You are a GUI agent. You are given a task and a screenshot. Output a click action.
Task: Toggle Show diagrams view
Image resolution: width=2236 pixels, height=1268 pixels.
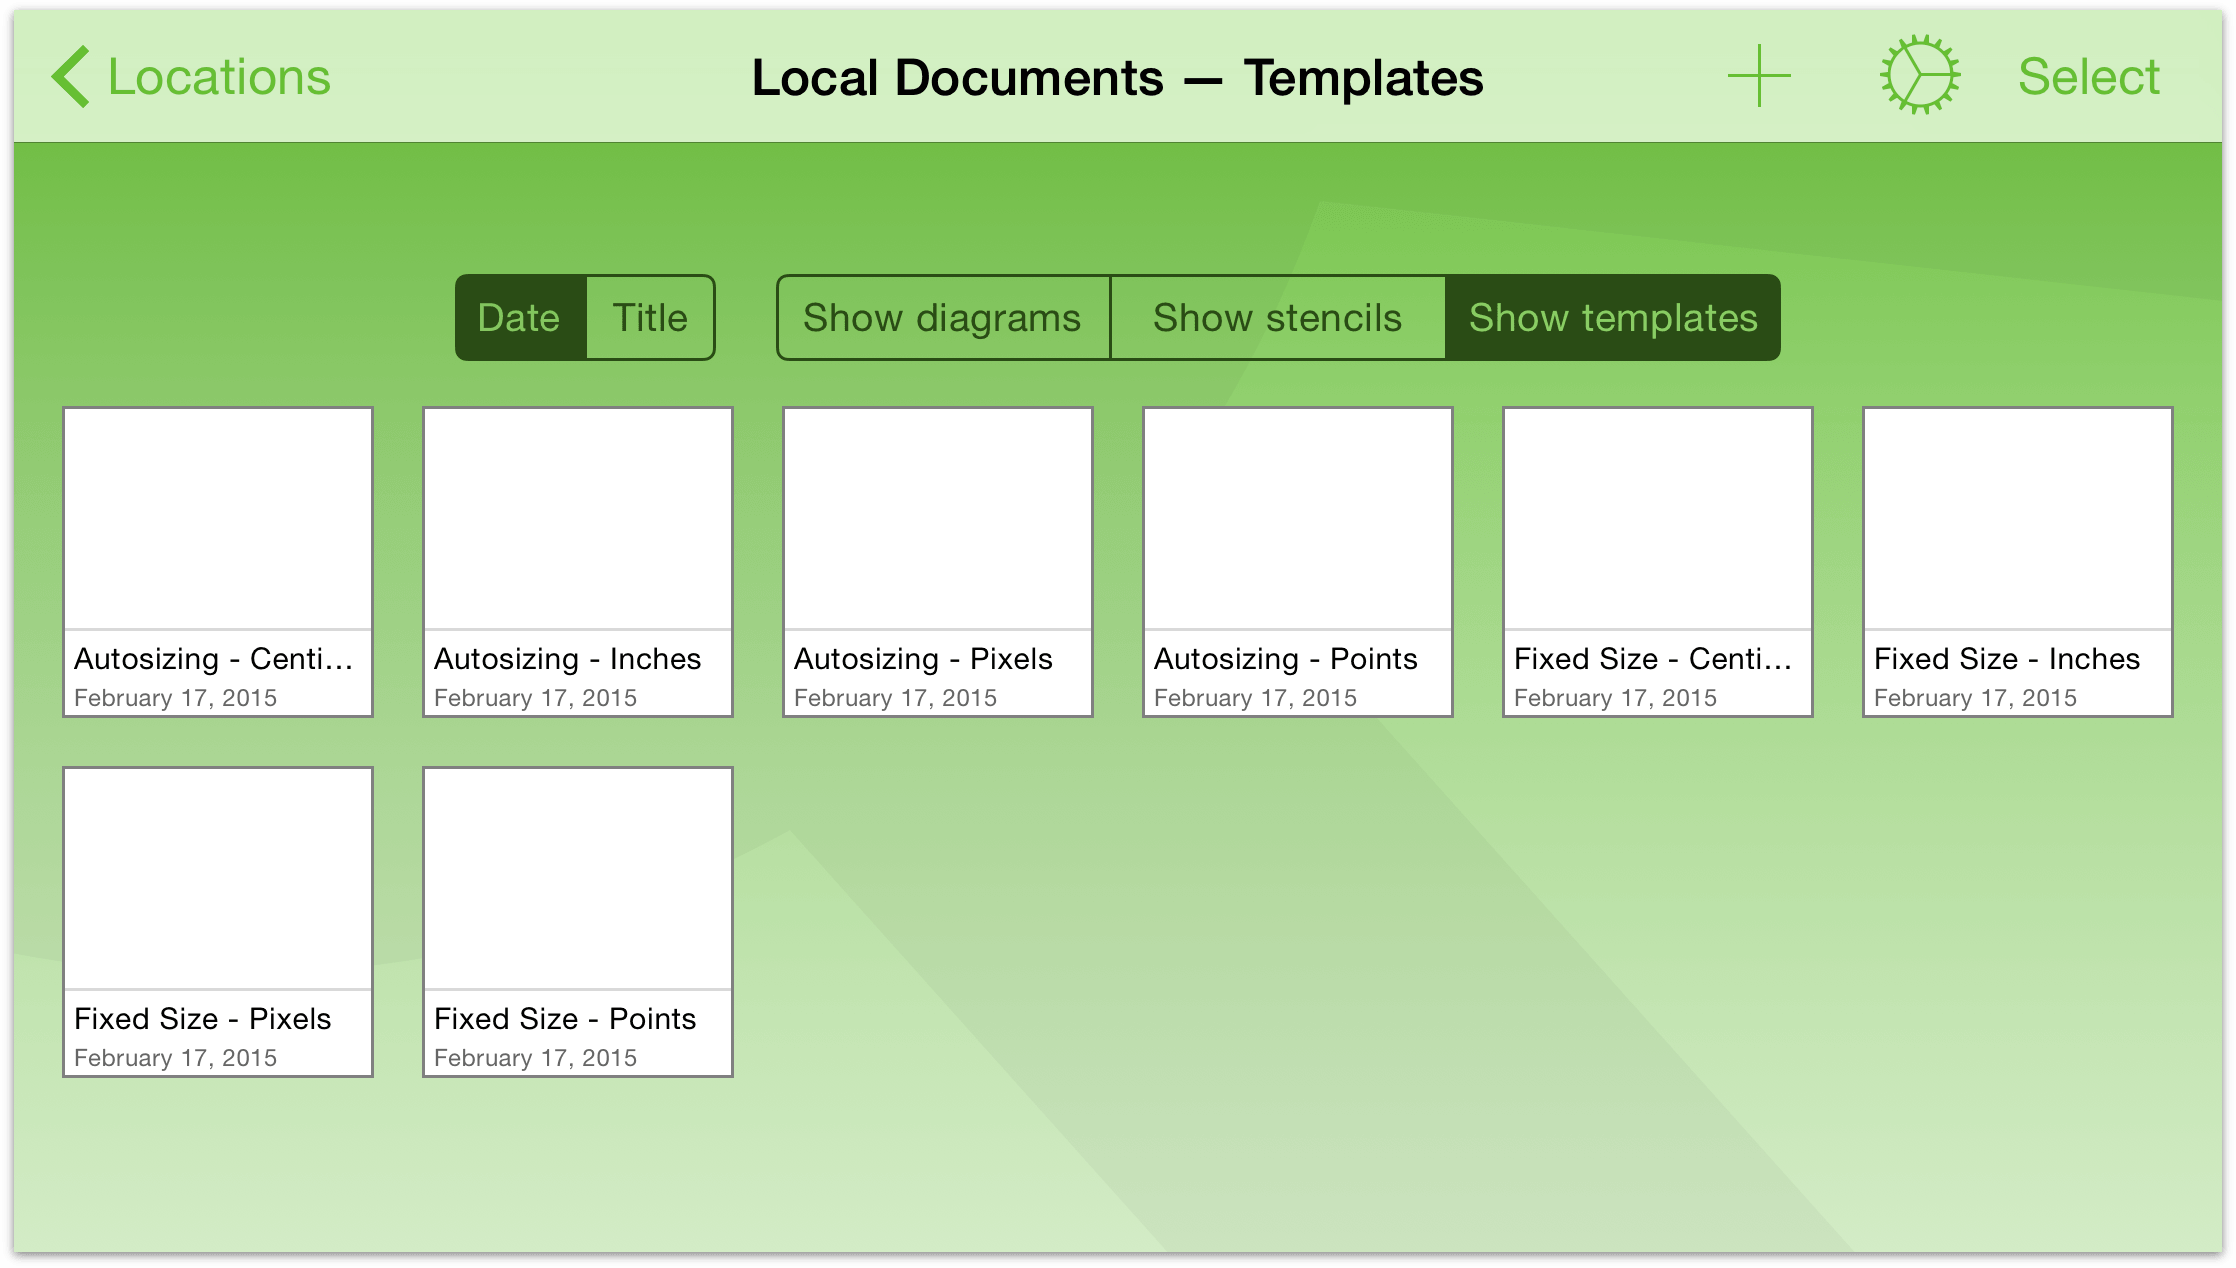tap(941, 318)
